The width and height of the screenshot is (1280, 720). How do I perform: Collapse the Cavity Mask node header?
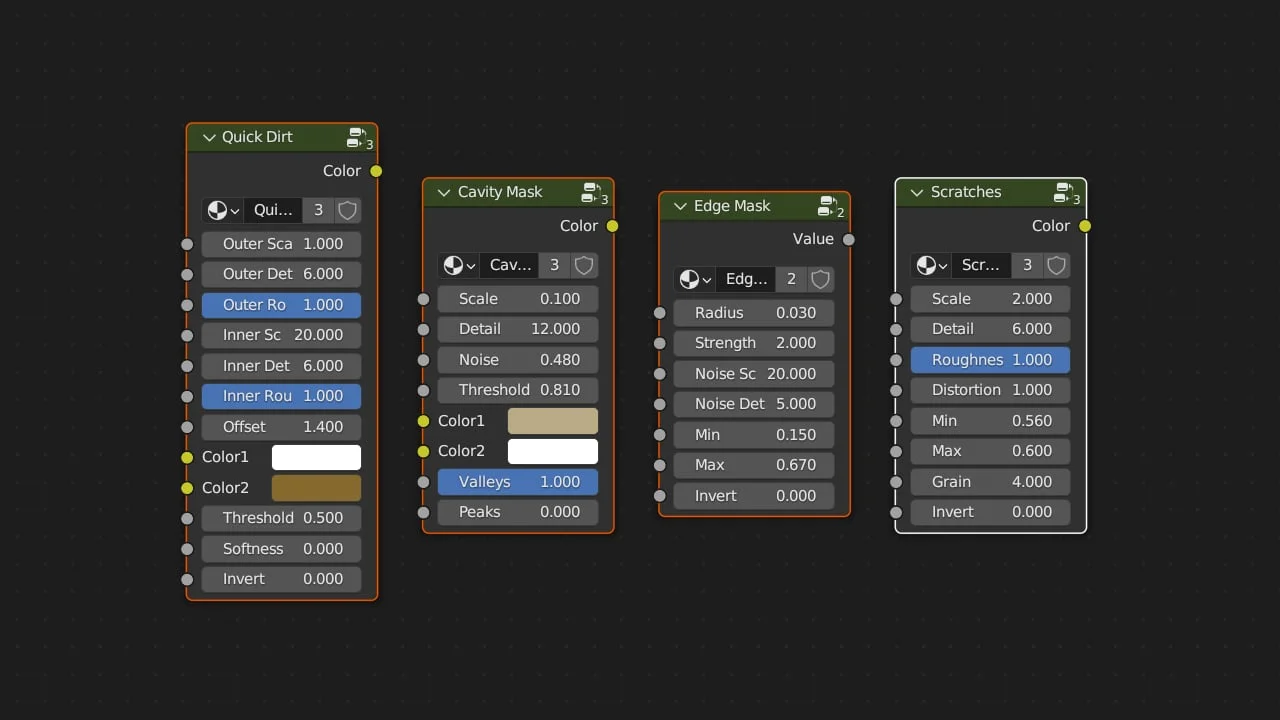443,192
